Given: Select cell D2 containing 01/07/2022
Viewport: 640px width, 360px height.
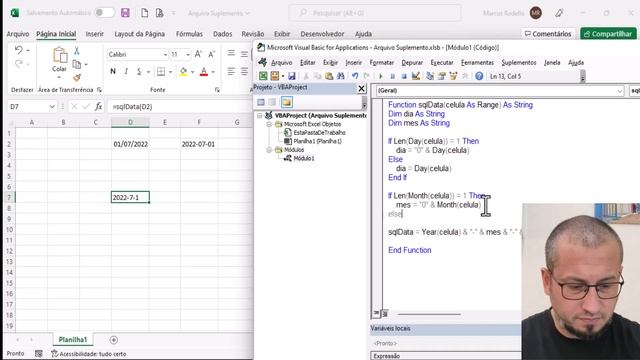Looking at the screenshot, I should click(130, 144).
